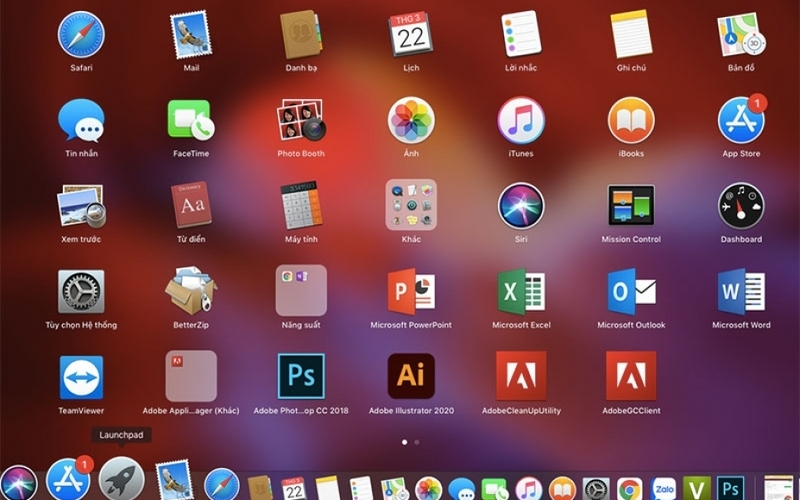Open App Store in the Launchpad grid
Viewport: 800px width, 500px height.
tap(741, 120)
